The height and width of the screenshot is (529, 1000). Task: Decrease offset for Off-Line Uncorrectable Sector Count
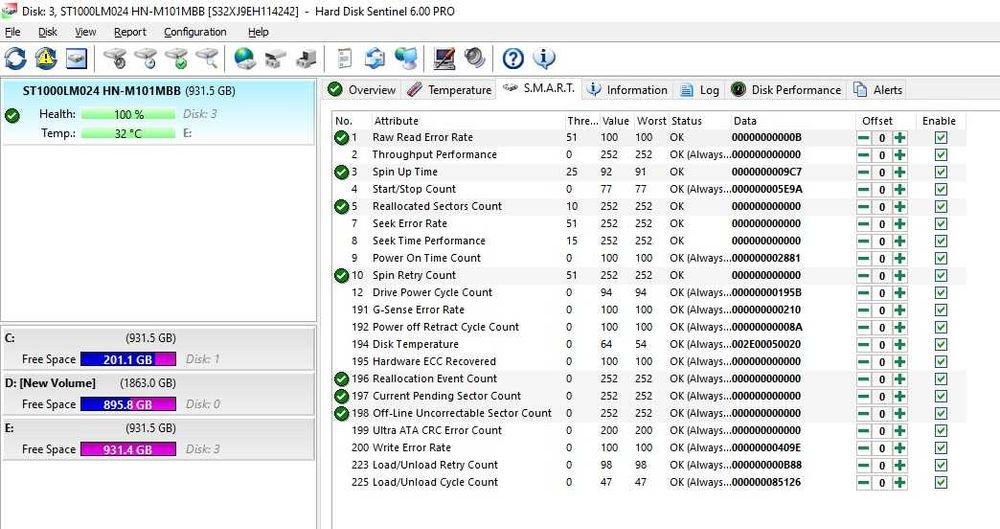click(x=864, y=414)
